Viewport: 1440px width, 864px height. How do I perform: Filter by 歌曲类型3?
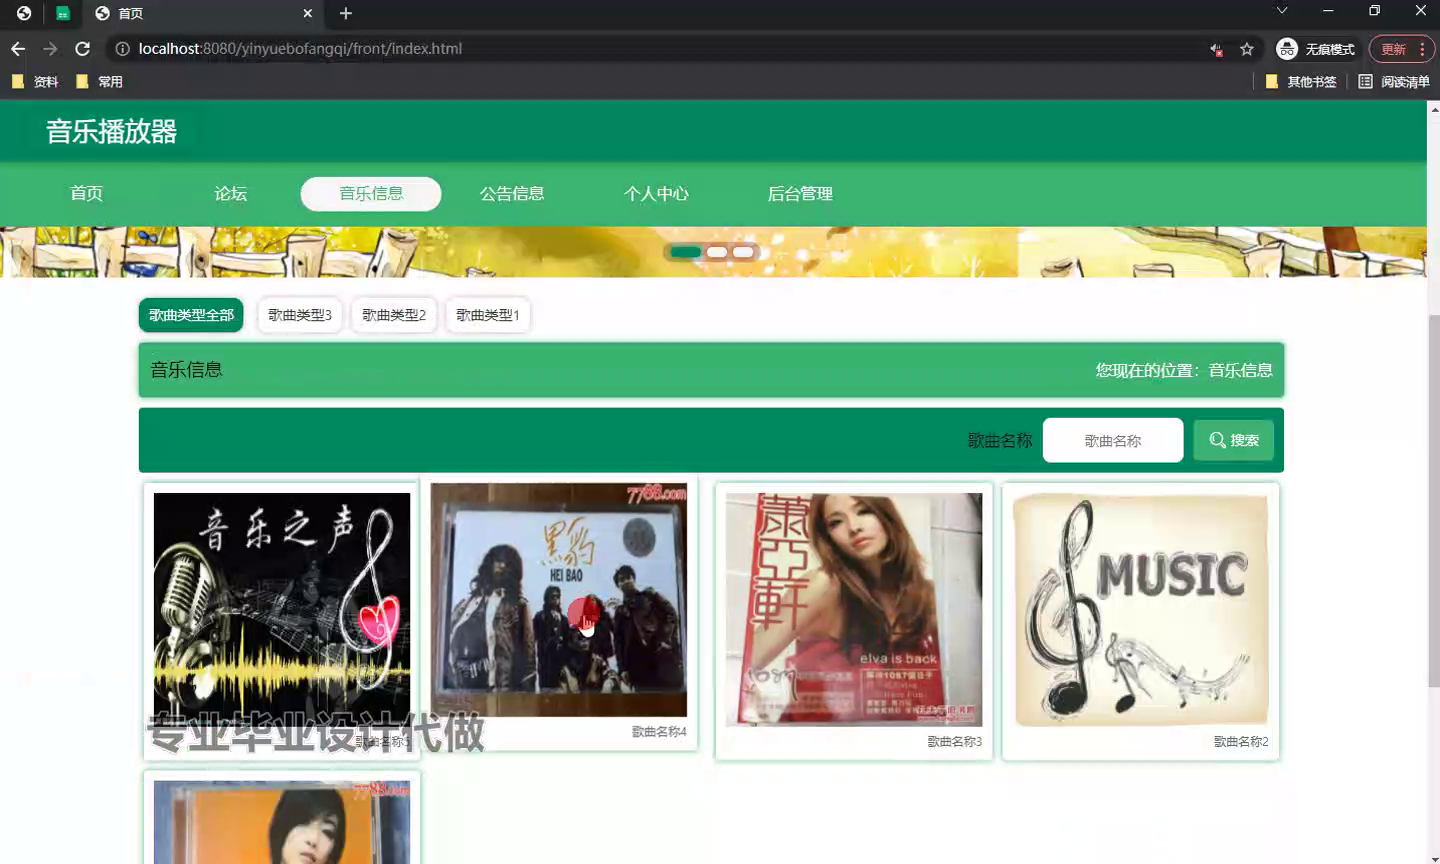300,315
